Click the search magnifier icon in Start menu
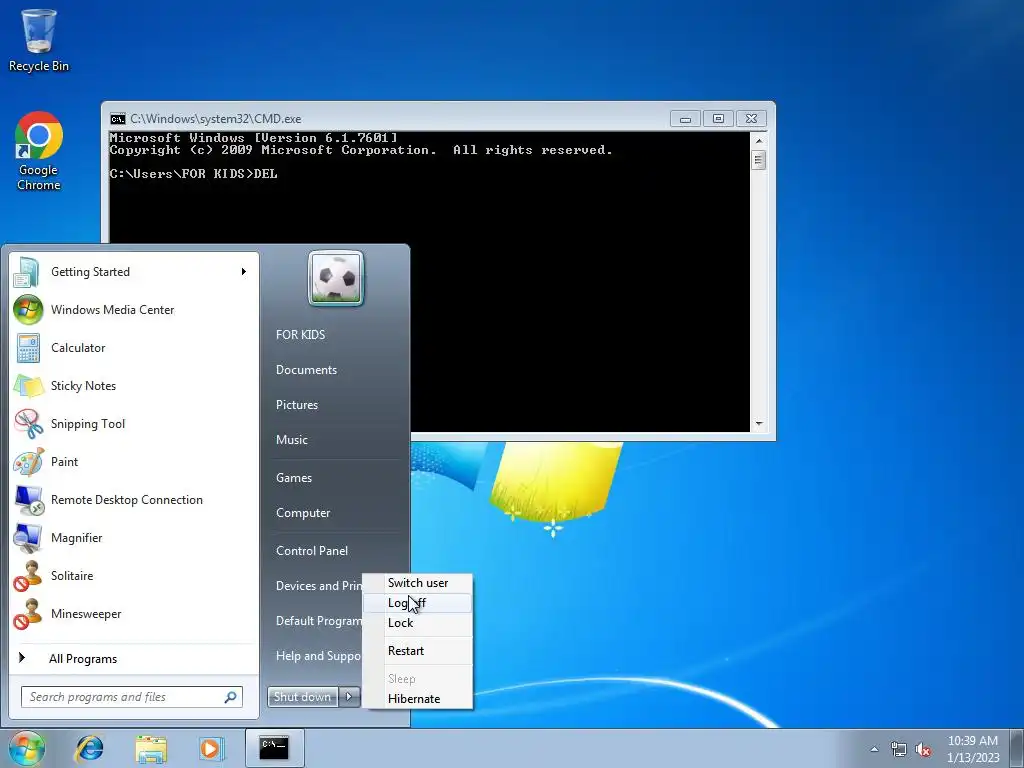The width and height of the screenshot is (1024, 768). click(x=230, y=697)
